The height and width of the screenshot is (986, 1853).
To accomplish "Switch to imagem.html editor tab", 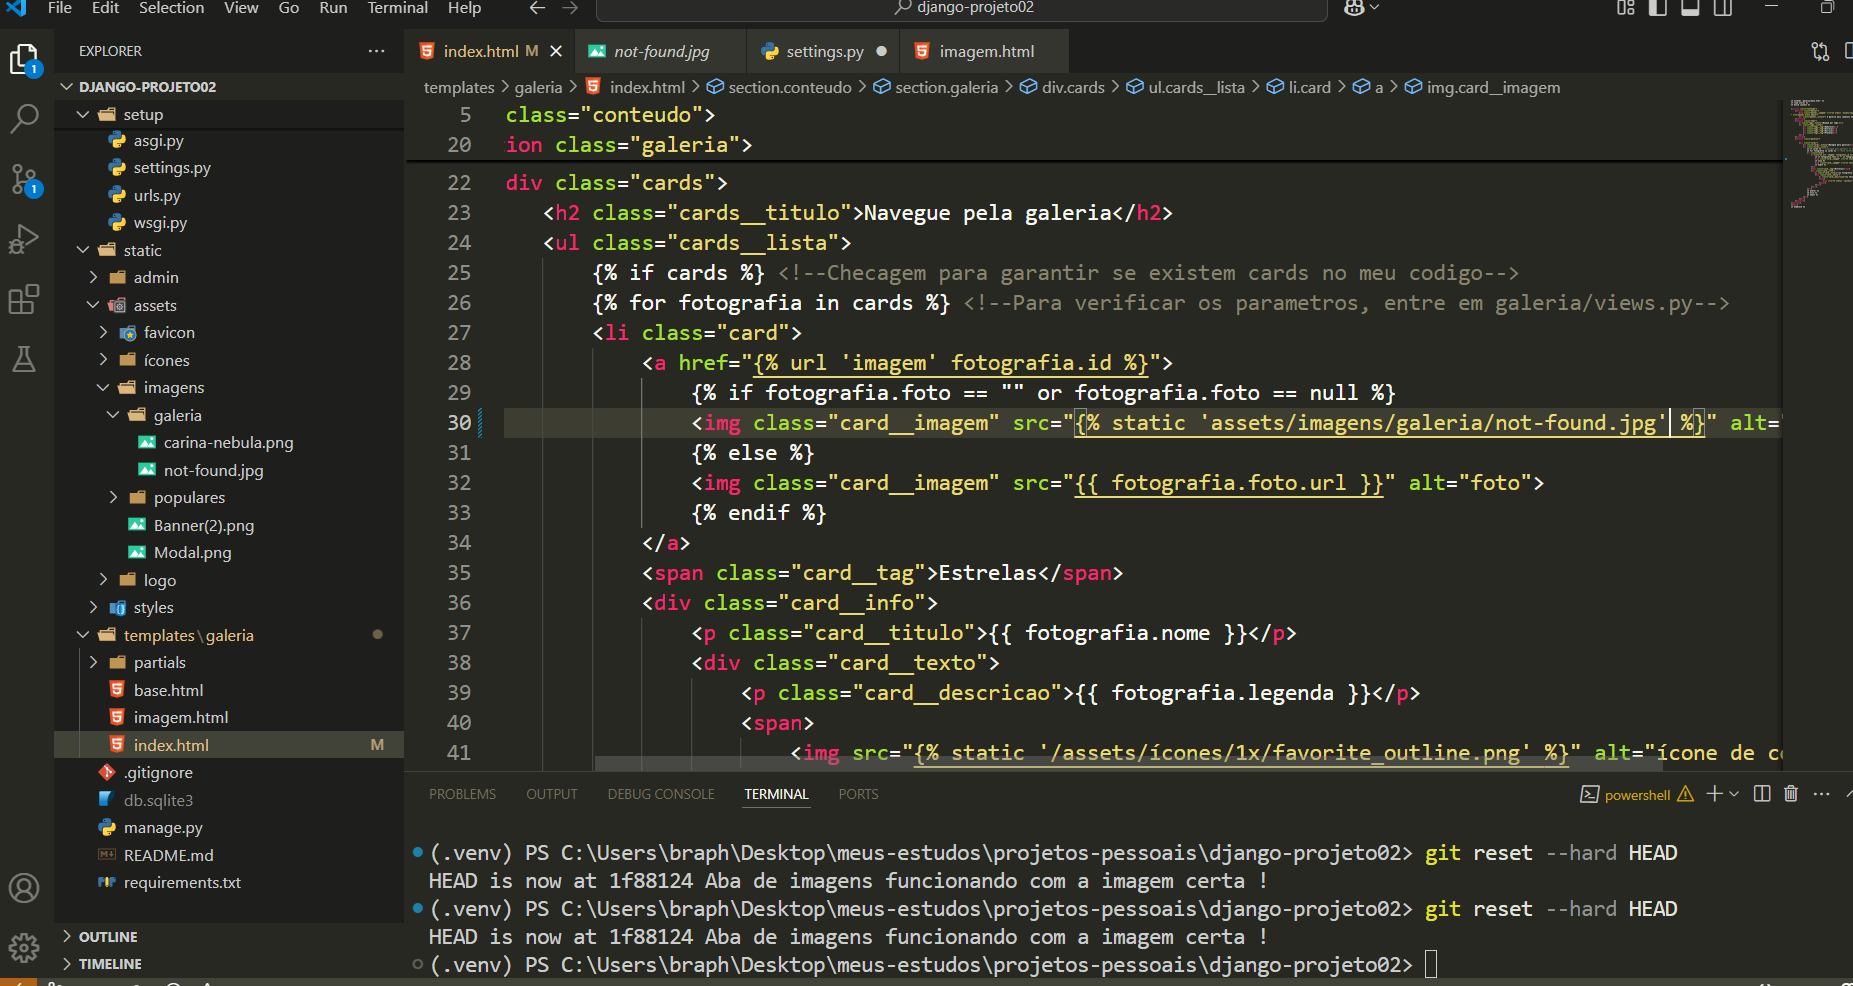I will click(985, 51).
